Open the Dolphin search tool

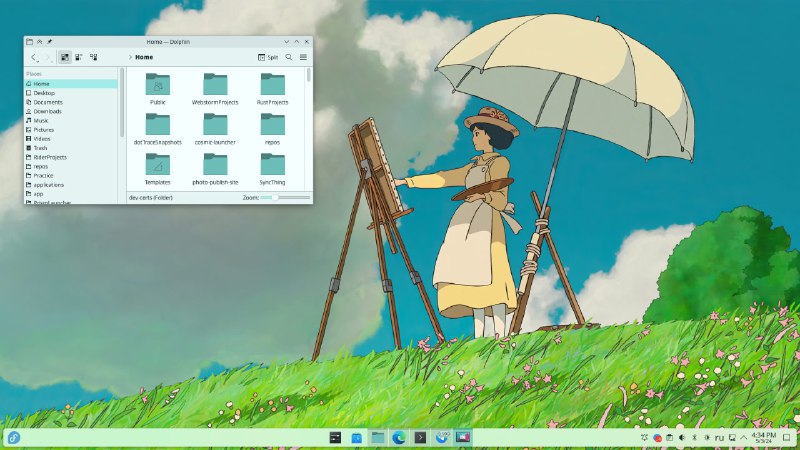pos(289,57)
